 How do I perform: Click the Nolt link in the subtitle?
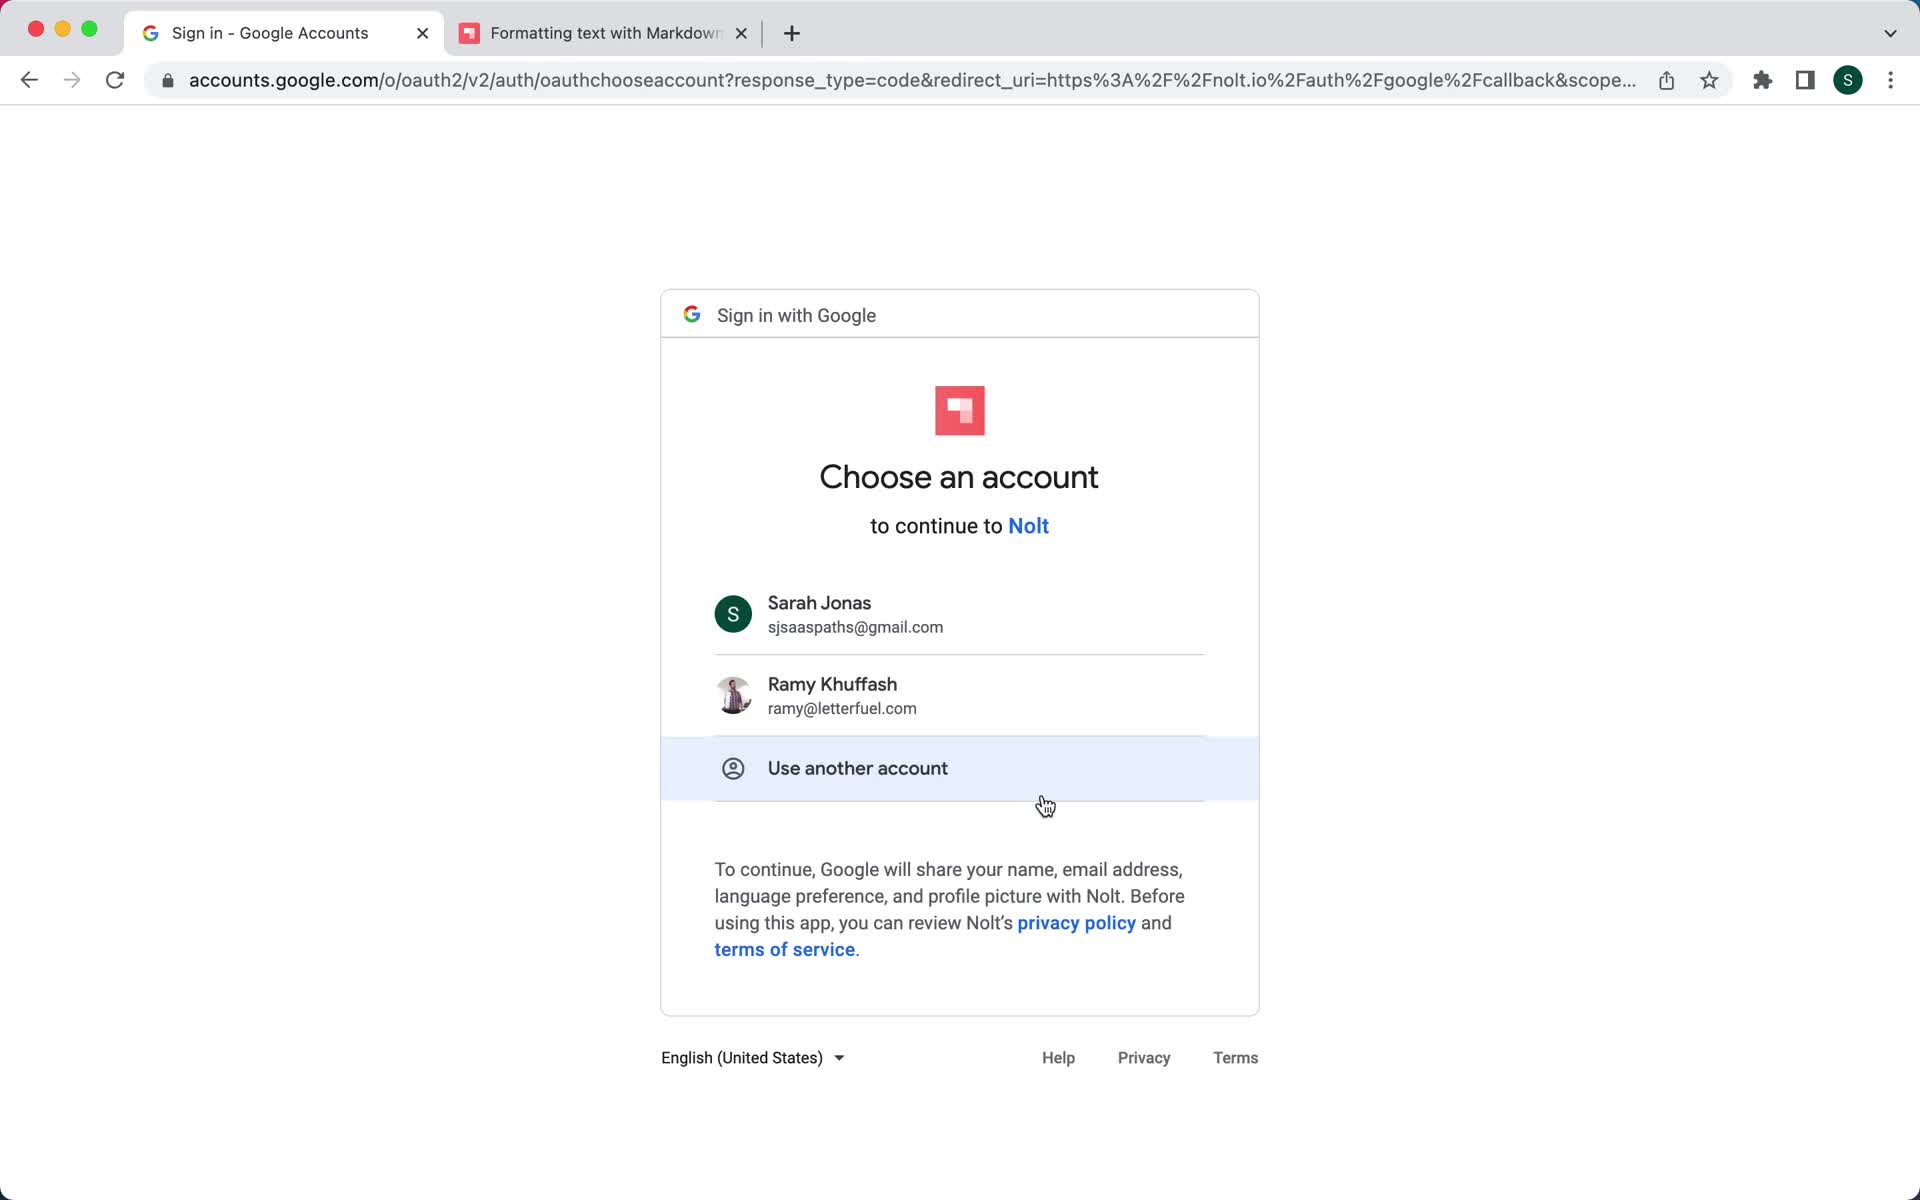(1028, 526)
